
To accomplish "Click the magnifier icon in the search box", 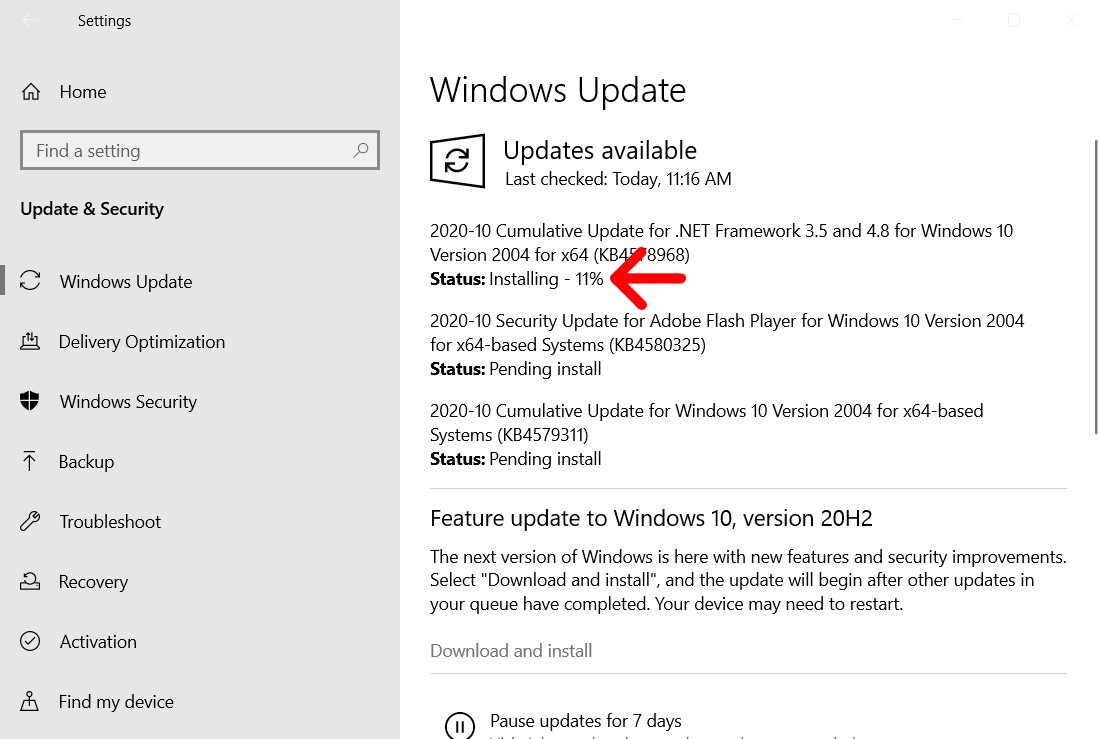I will tap(360, 150).
